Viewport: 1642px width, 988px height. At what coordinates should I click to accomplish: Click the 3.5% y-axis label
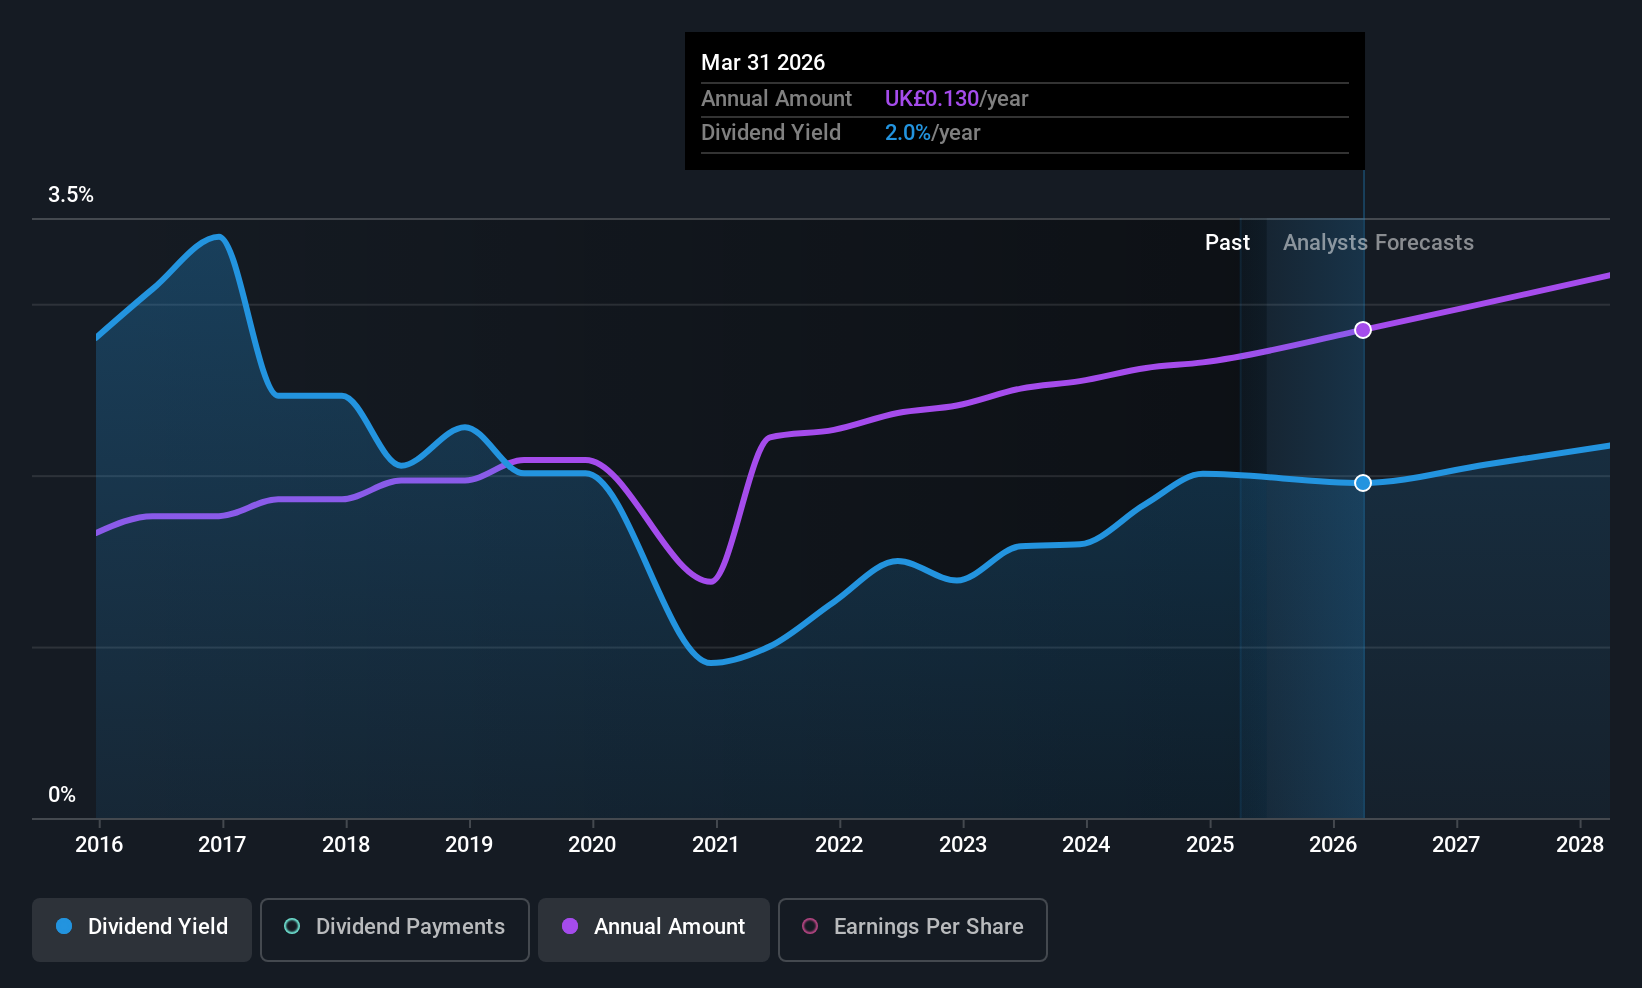coord(71,195)
